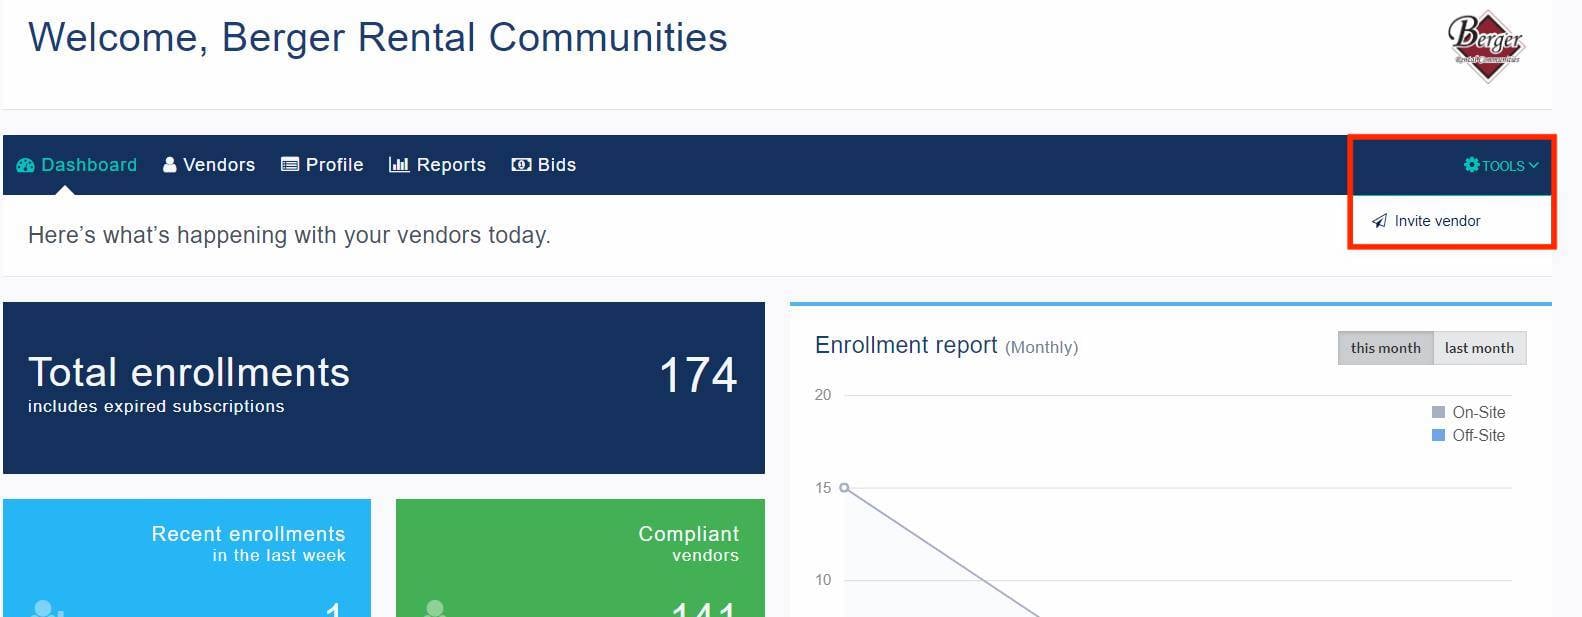The image size is (1582, 617).
Task: Click the Reports bar chart icon
Action: (399, 165)
